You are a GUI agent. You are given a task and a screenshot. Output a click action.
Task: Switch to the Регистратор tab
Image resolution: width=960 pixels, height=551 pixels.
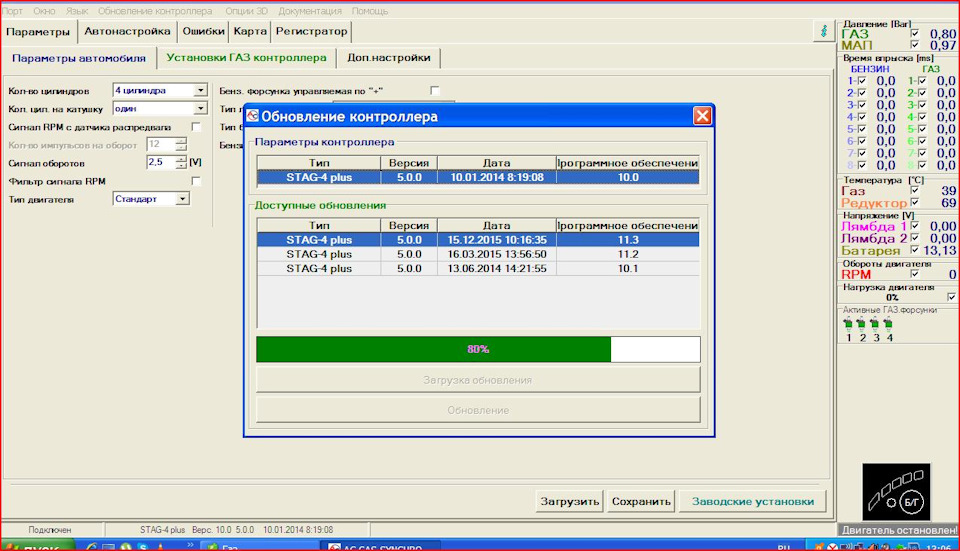click(311, 31)
